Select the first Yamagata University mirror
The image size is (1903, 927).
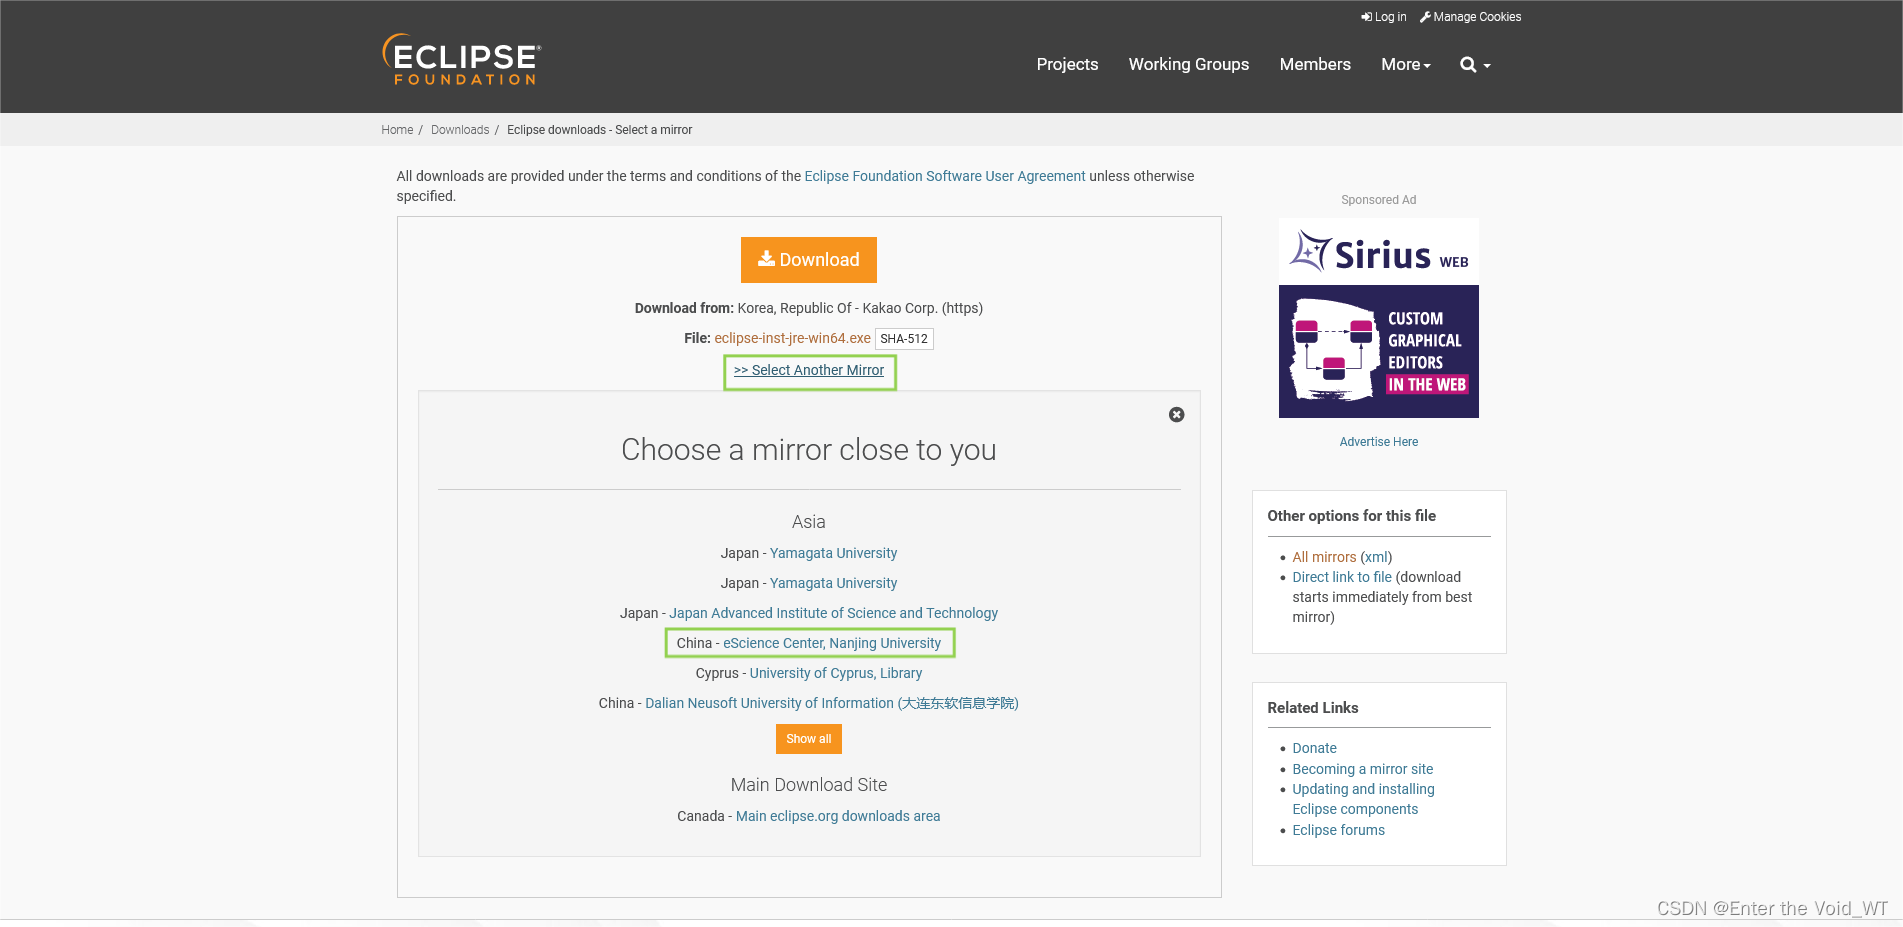833,553
